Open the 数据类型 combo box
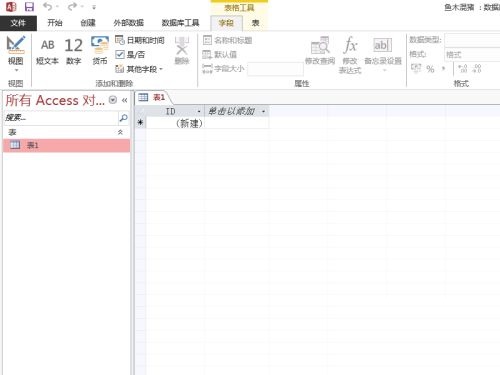Screen dimensions: 500x375 (472, 40)
